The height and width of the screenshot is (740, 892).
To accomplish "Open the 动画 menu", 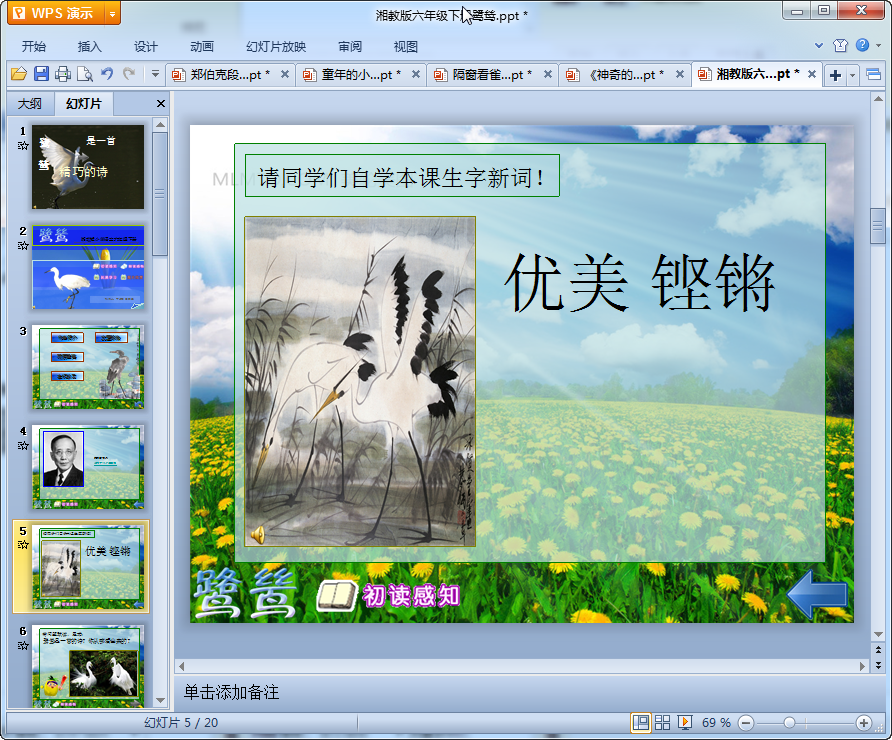I will click(x=202, y=47).
